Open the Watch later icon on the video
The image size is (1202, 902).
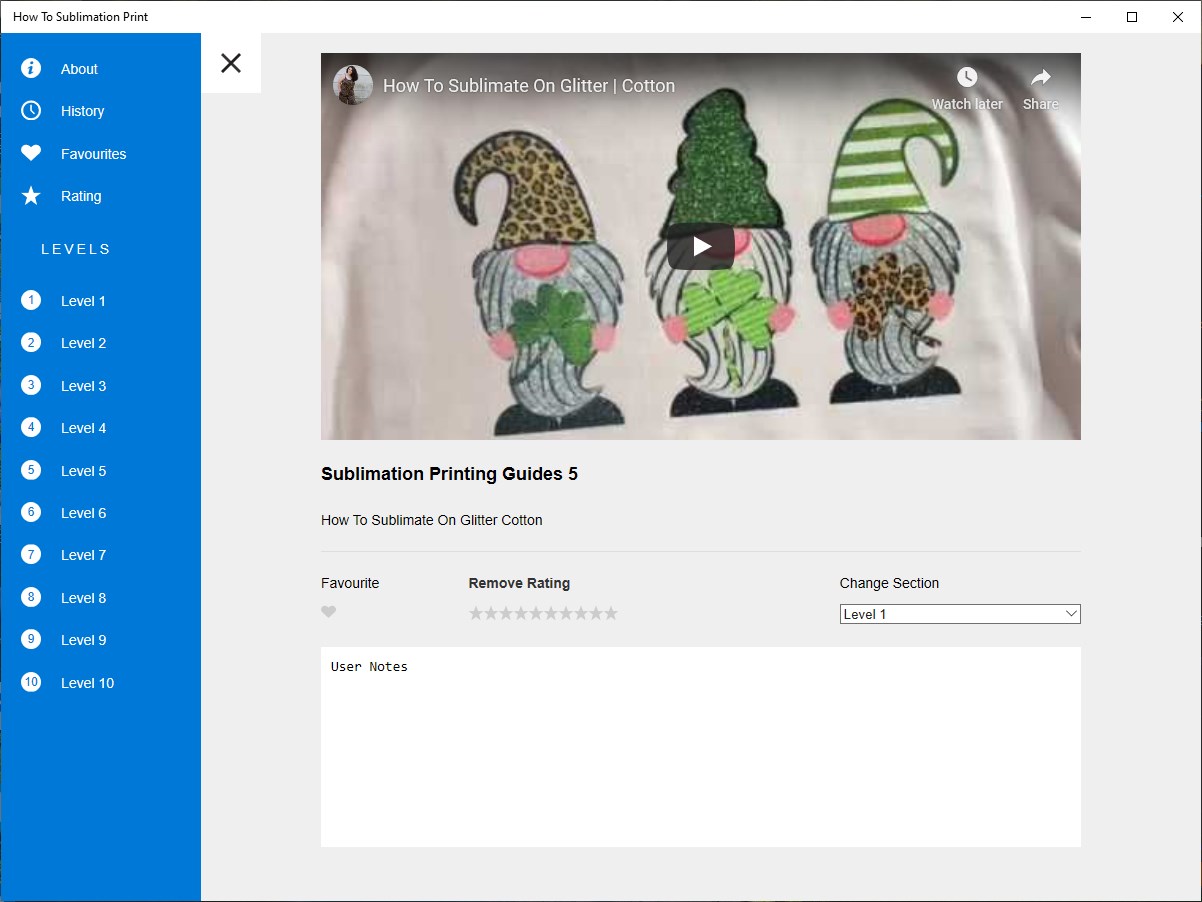tap(966, 77)
